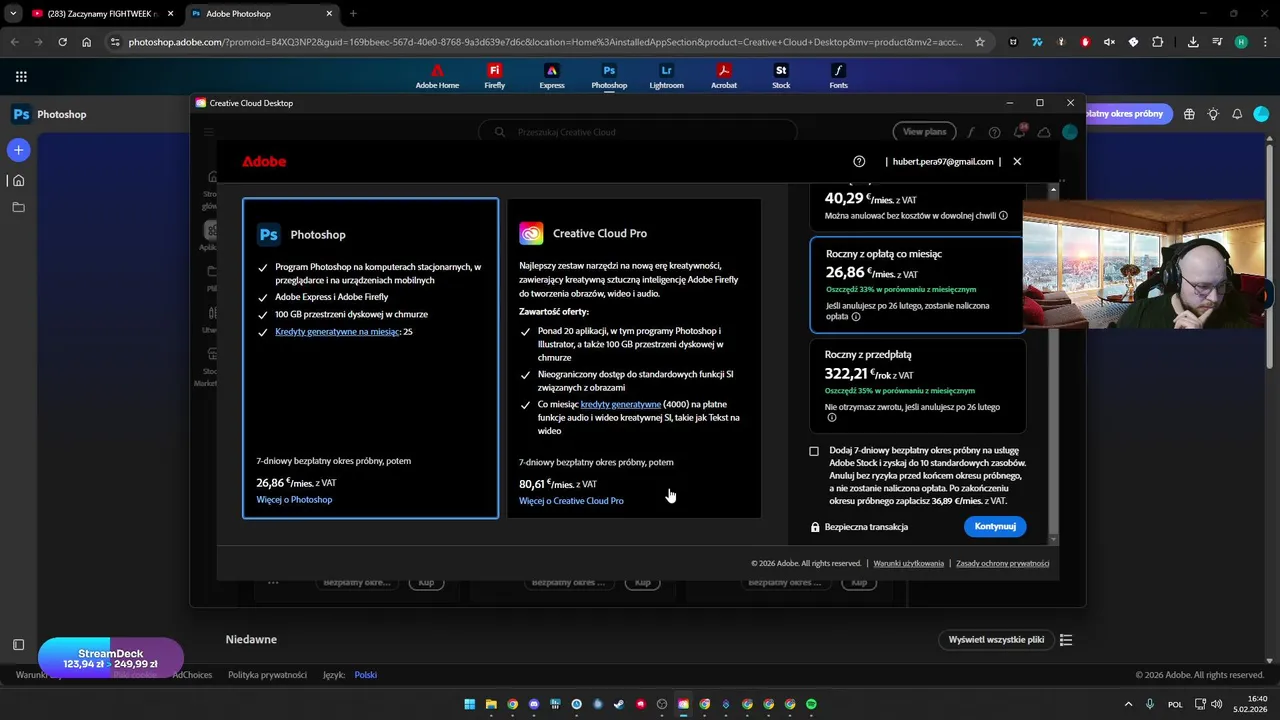Viewport: 1280px width, 720px height.
Task: Open language selector Polski
Action: [x=366, y=675]
